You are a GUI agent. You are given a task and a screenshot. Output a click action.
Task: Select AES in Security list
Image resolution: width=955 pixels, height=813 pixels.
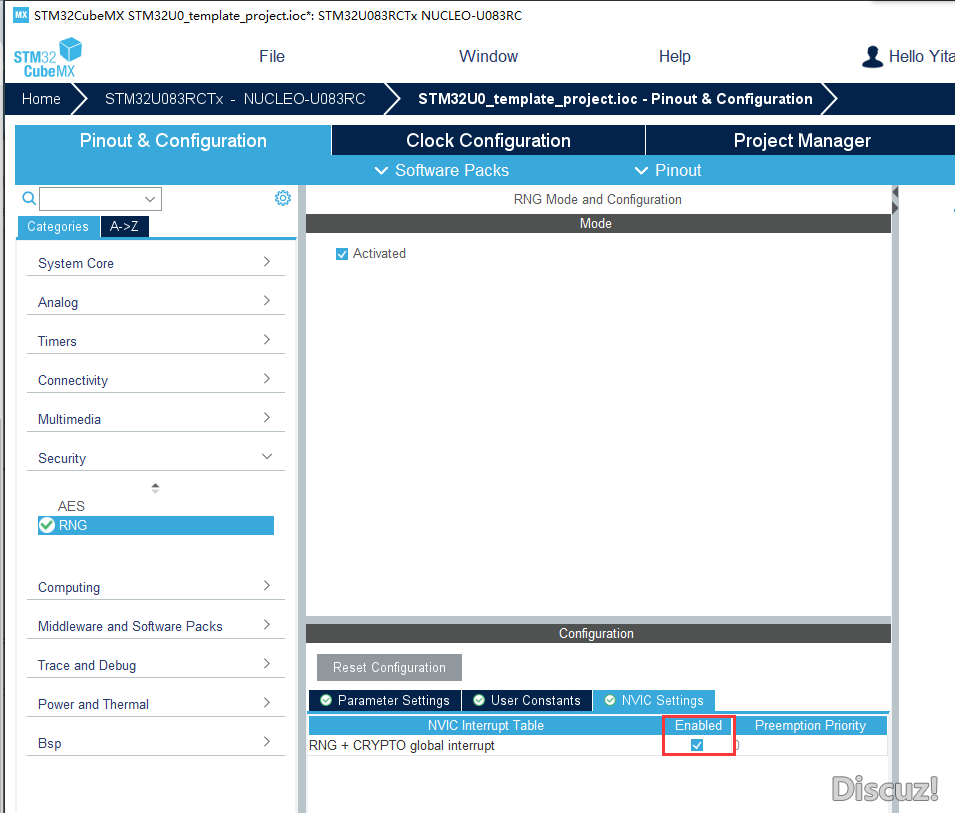[71, 506]
